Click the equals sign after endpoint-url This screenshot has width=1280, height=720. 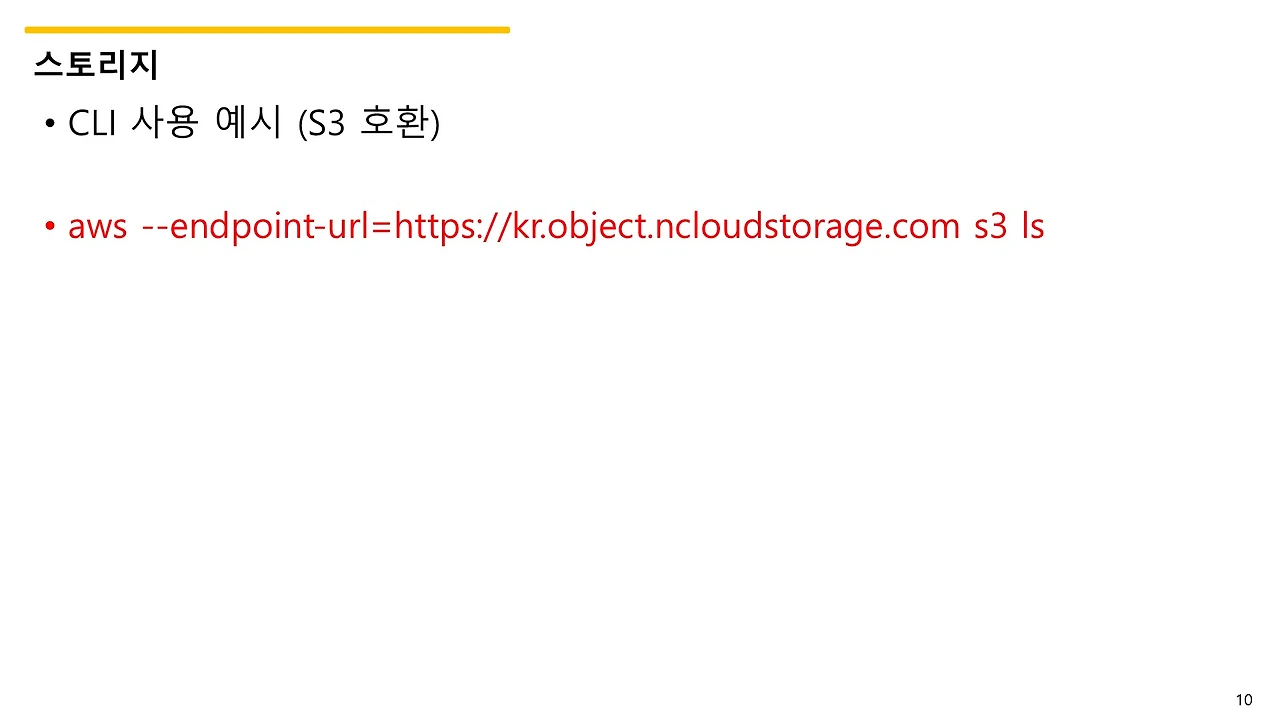click(x=385, y=228)
